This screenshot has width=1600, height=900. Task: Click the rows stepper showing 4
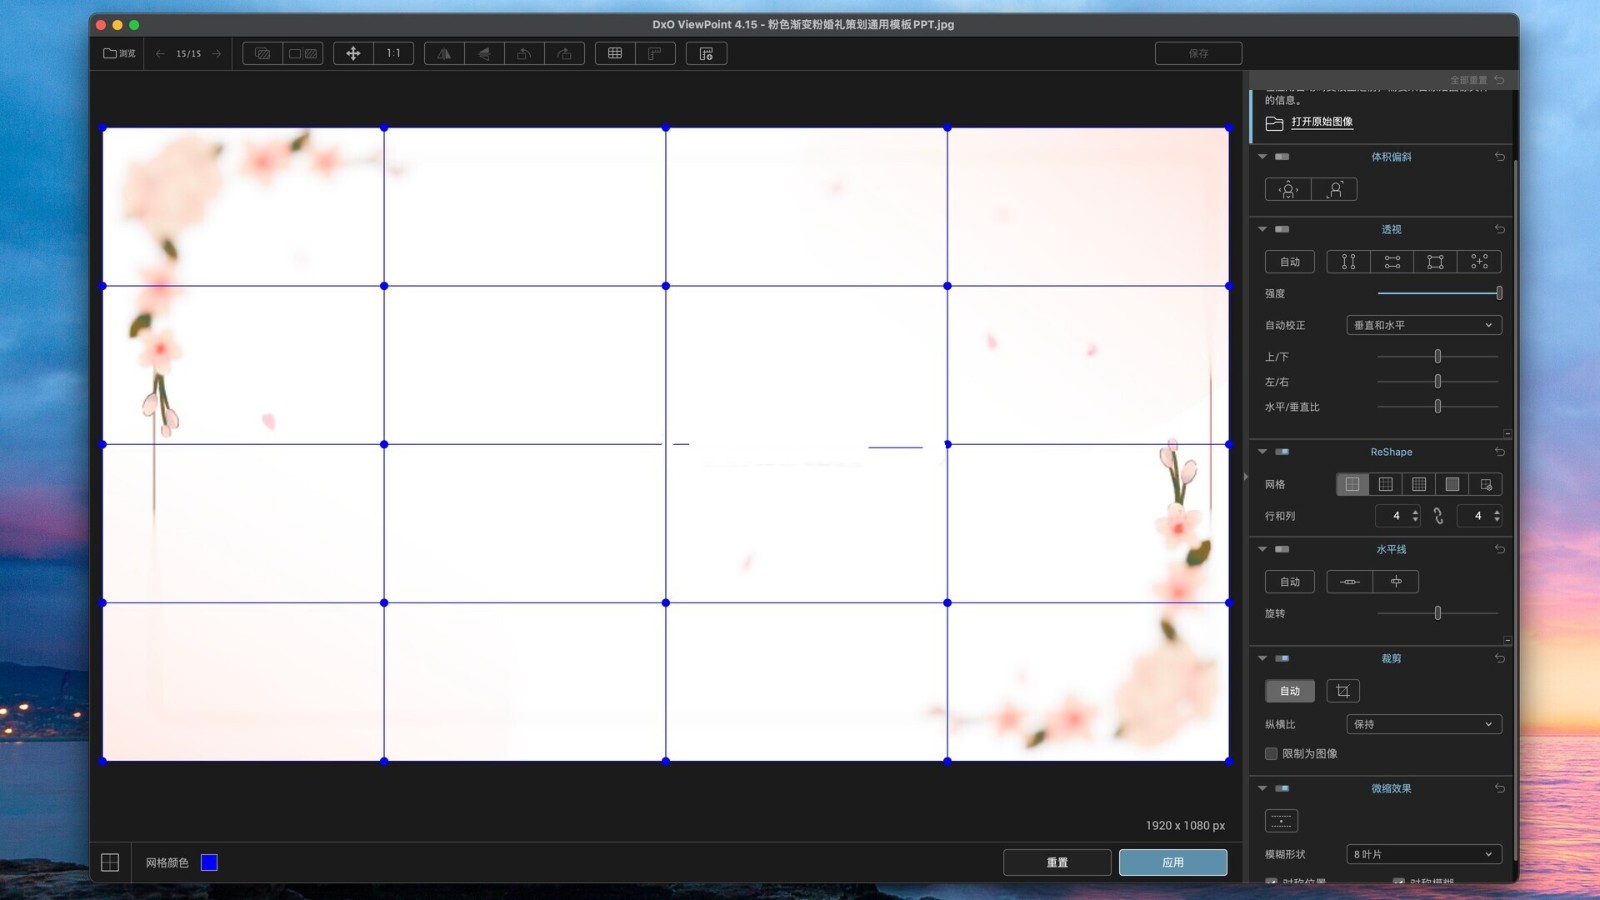click(x=1398, y=516)
